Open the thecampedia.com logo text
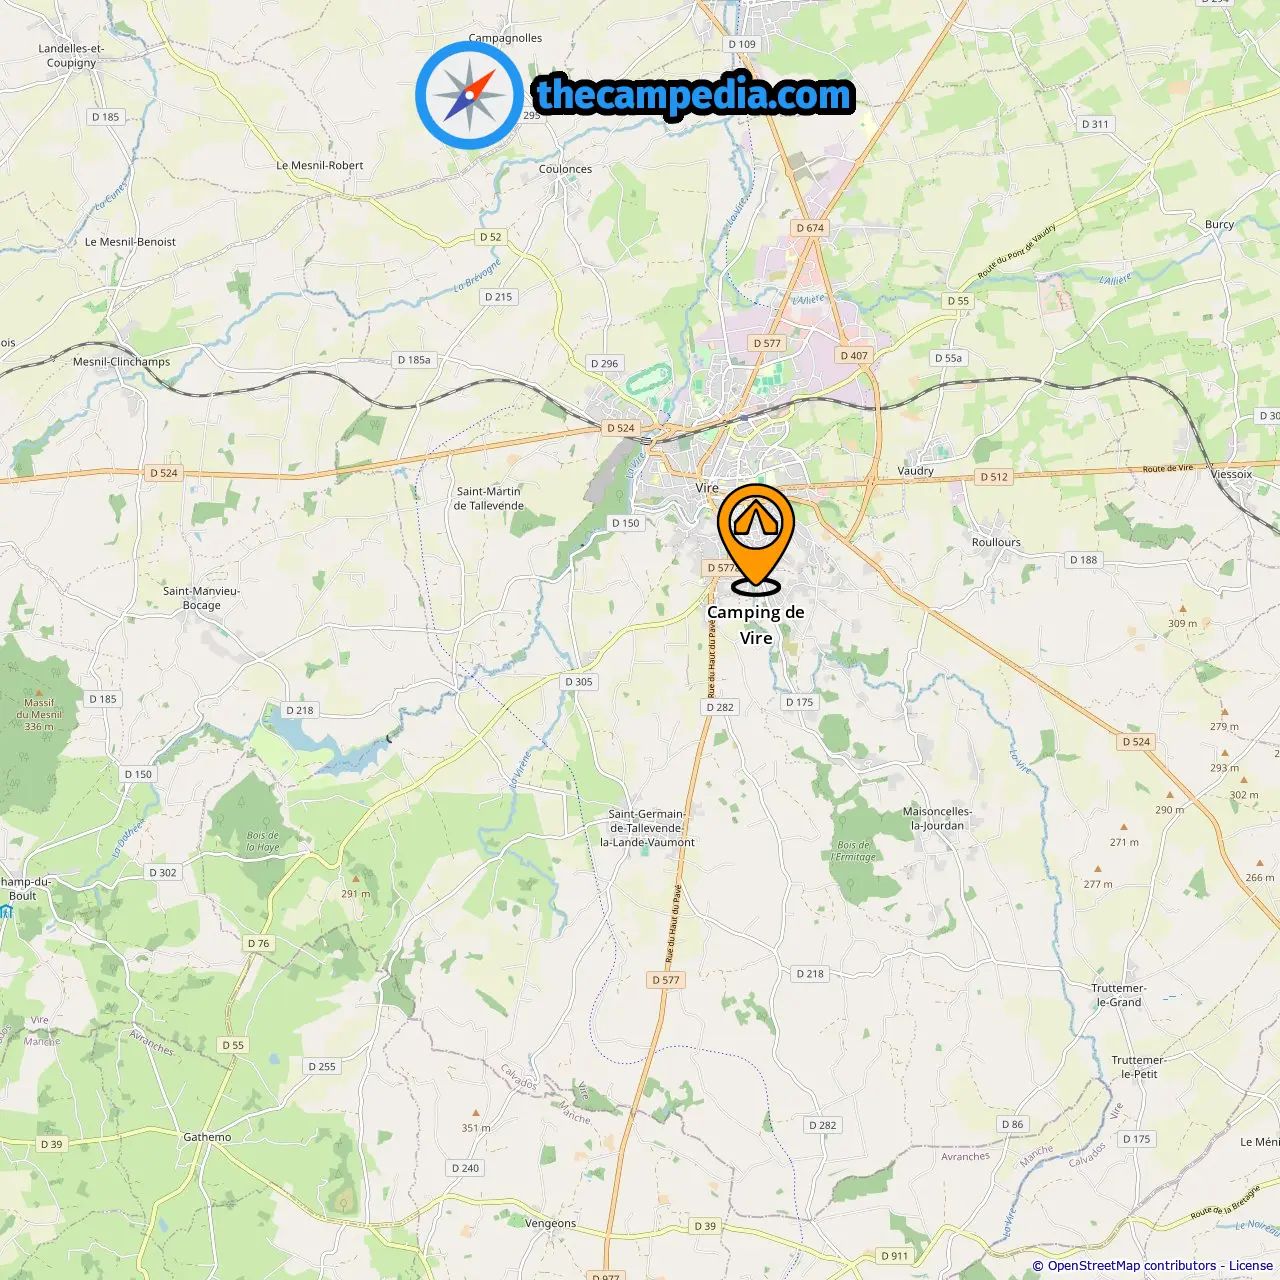This screenshot has width=1280, height=1280. 694,95
